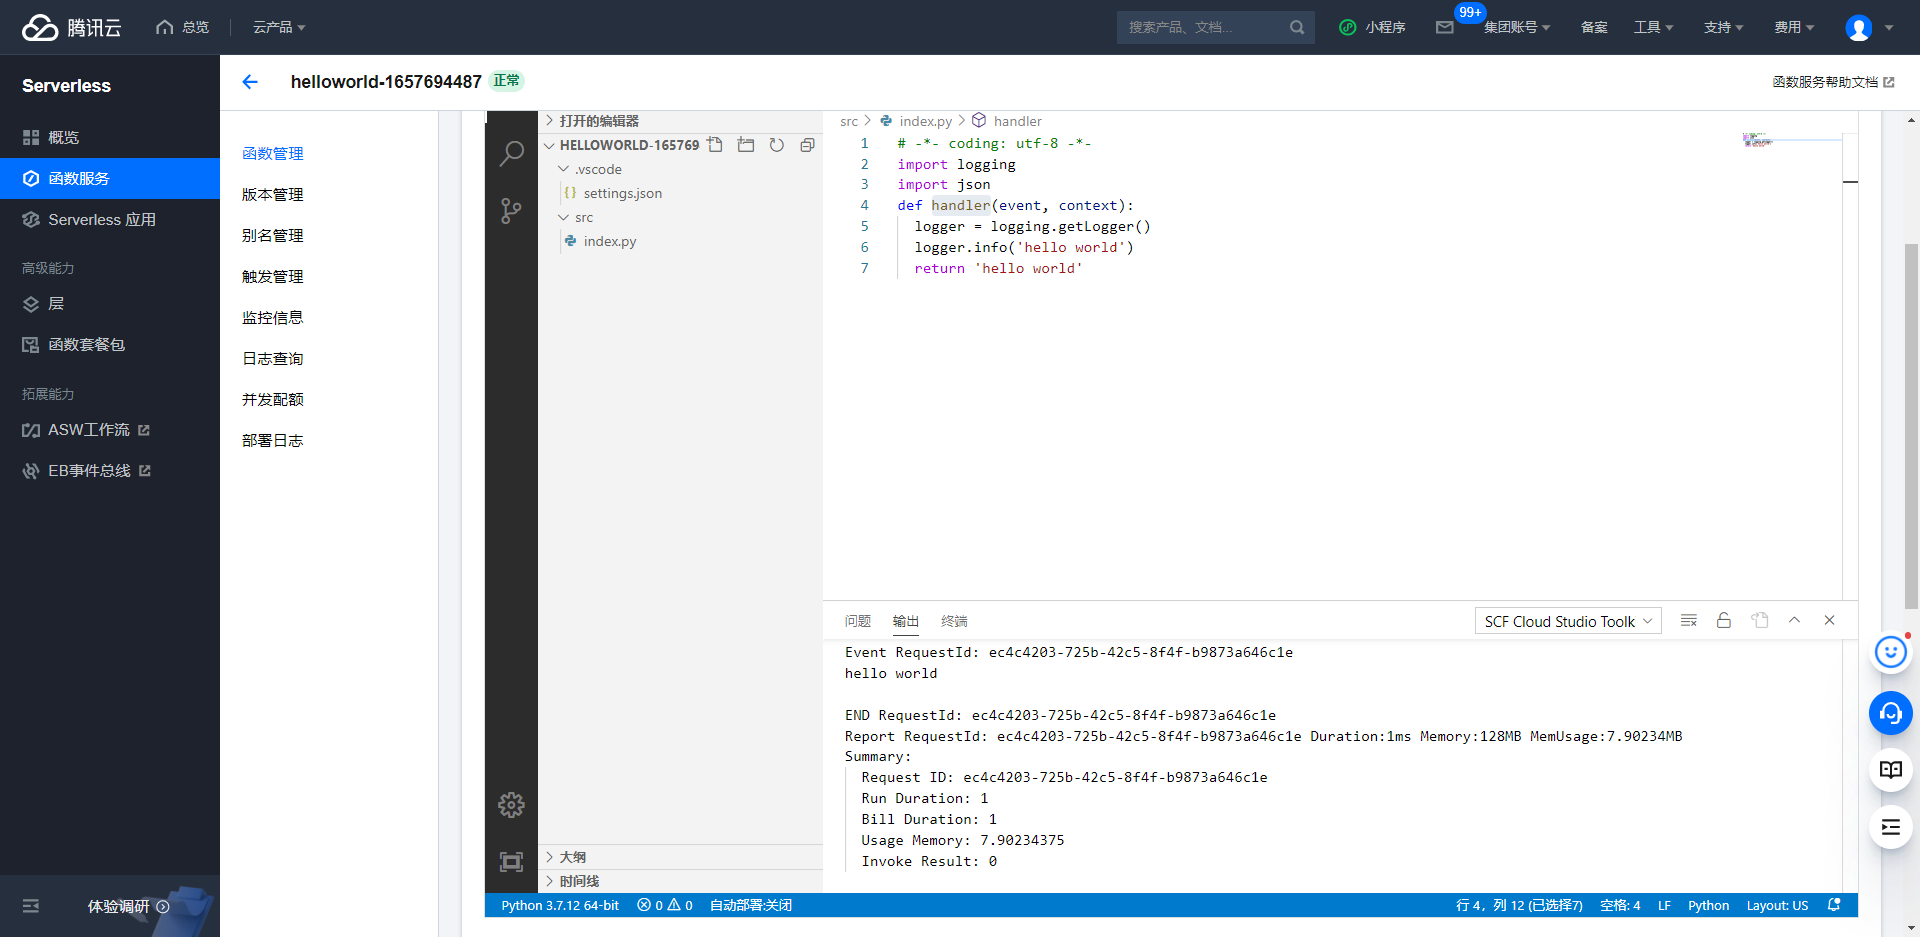Open the messages mail icon with 99+ badge
Image resolution: width=1920 pixels, height=937 pixels.
pyautogui.click(x=1445, y=27)
